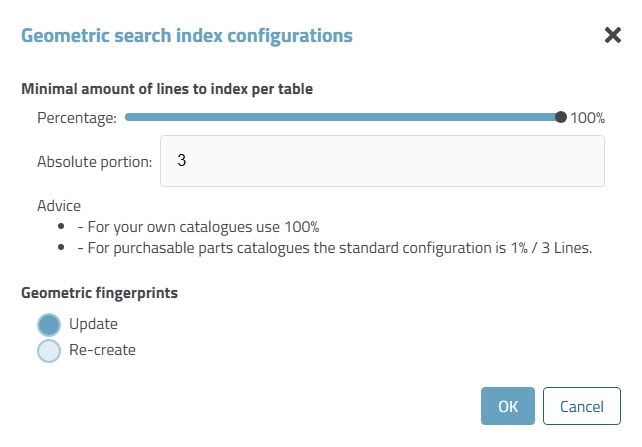Close the Geometric search index configurations dialog
This screenshot has width=642, height=447.
click(x=613, y=36)
